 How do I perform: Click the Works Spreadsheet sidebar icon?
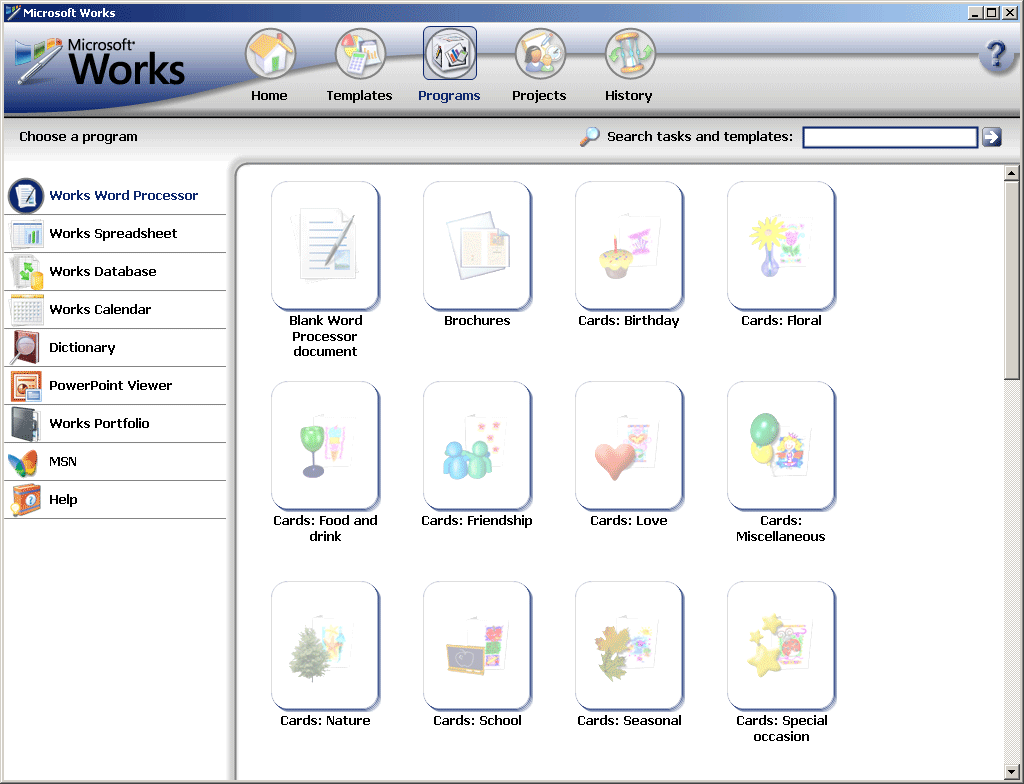[26, 234]
